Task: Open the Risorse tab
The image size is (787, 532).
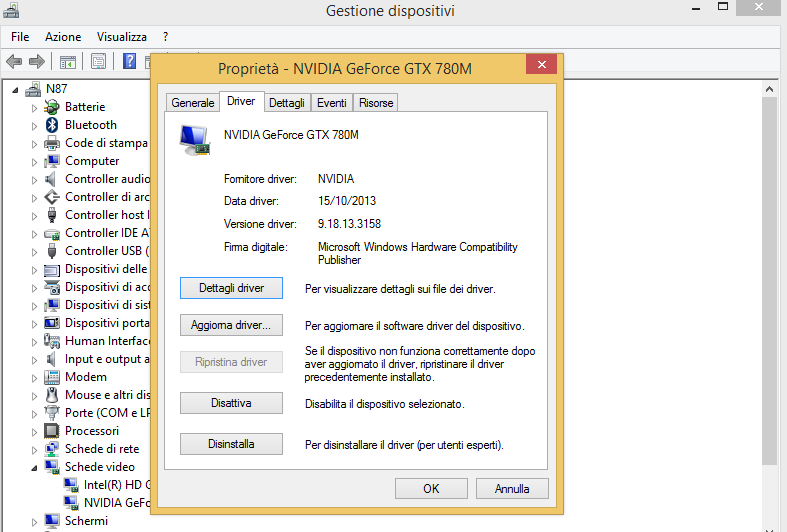Action: click(376, 102)
